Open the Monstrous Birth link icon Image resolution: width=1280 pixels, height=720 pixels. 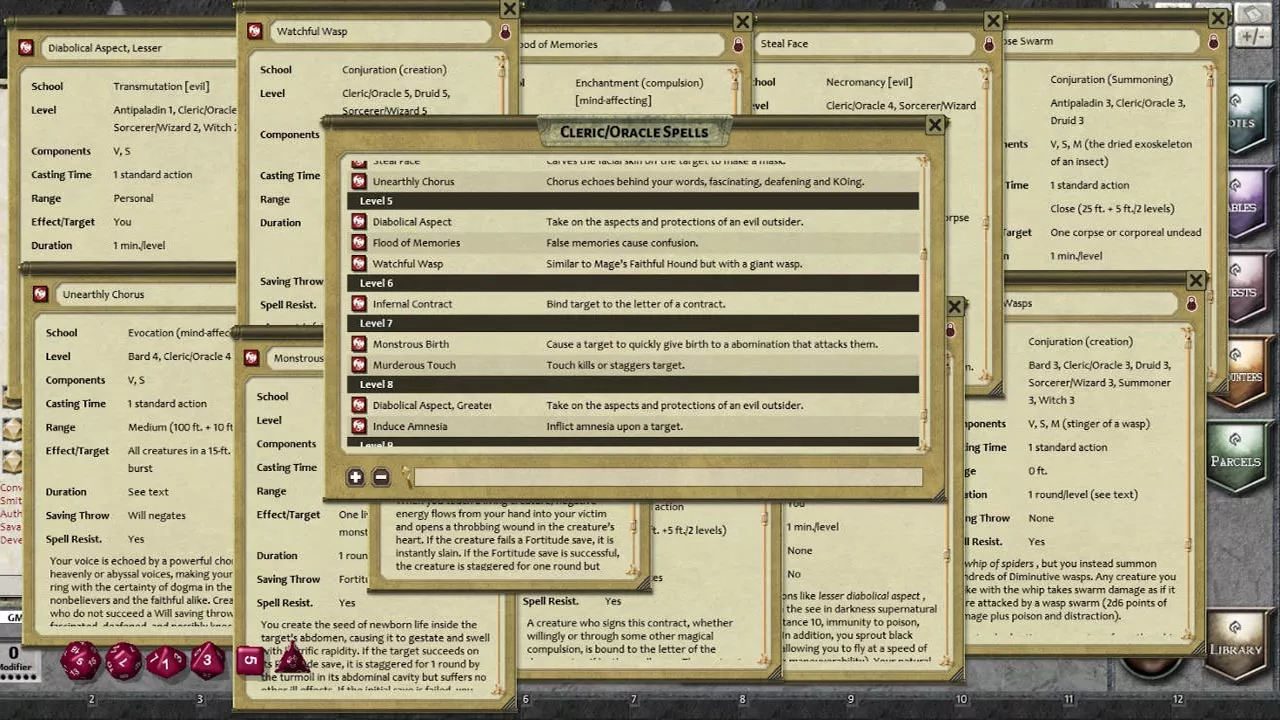point(359,344)
